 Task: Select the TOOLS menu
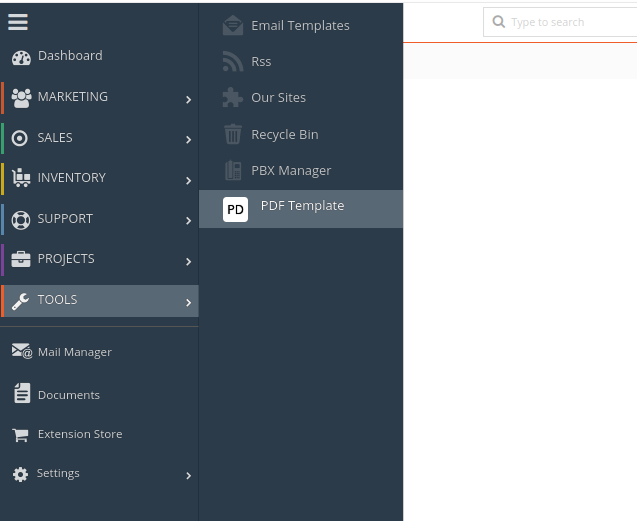click(x=99, y=301)
